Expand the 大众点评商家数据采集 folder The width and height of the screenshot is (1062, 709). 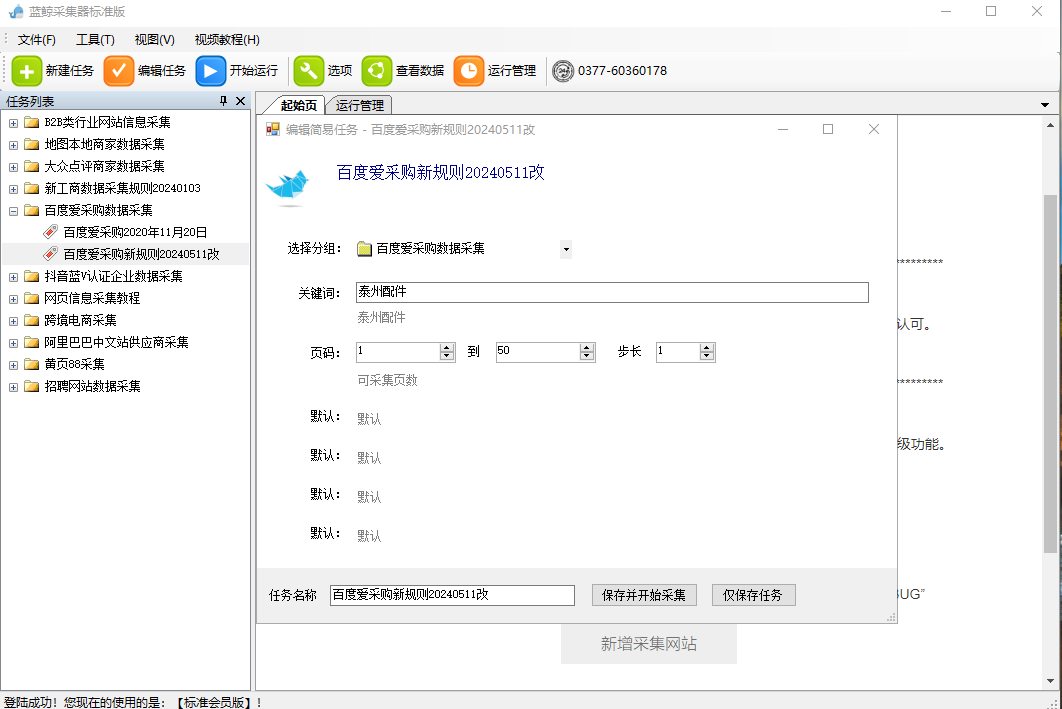pyautogui.click(x=13, y=167)
